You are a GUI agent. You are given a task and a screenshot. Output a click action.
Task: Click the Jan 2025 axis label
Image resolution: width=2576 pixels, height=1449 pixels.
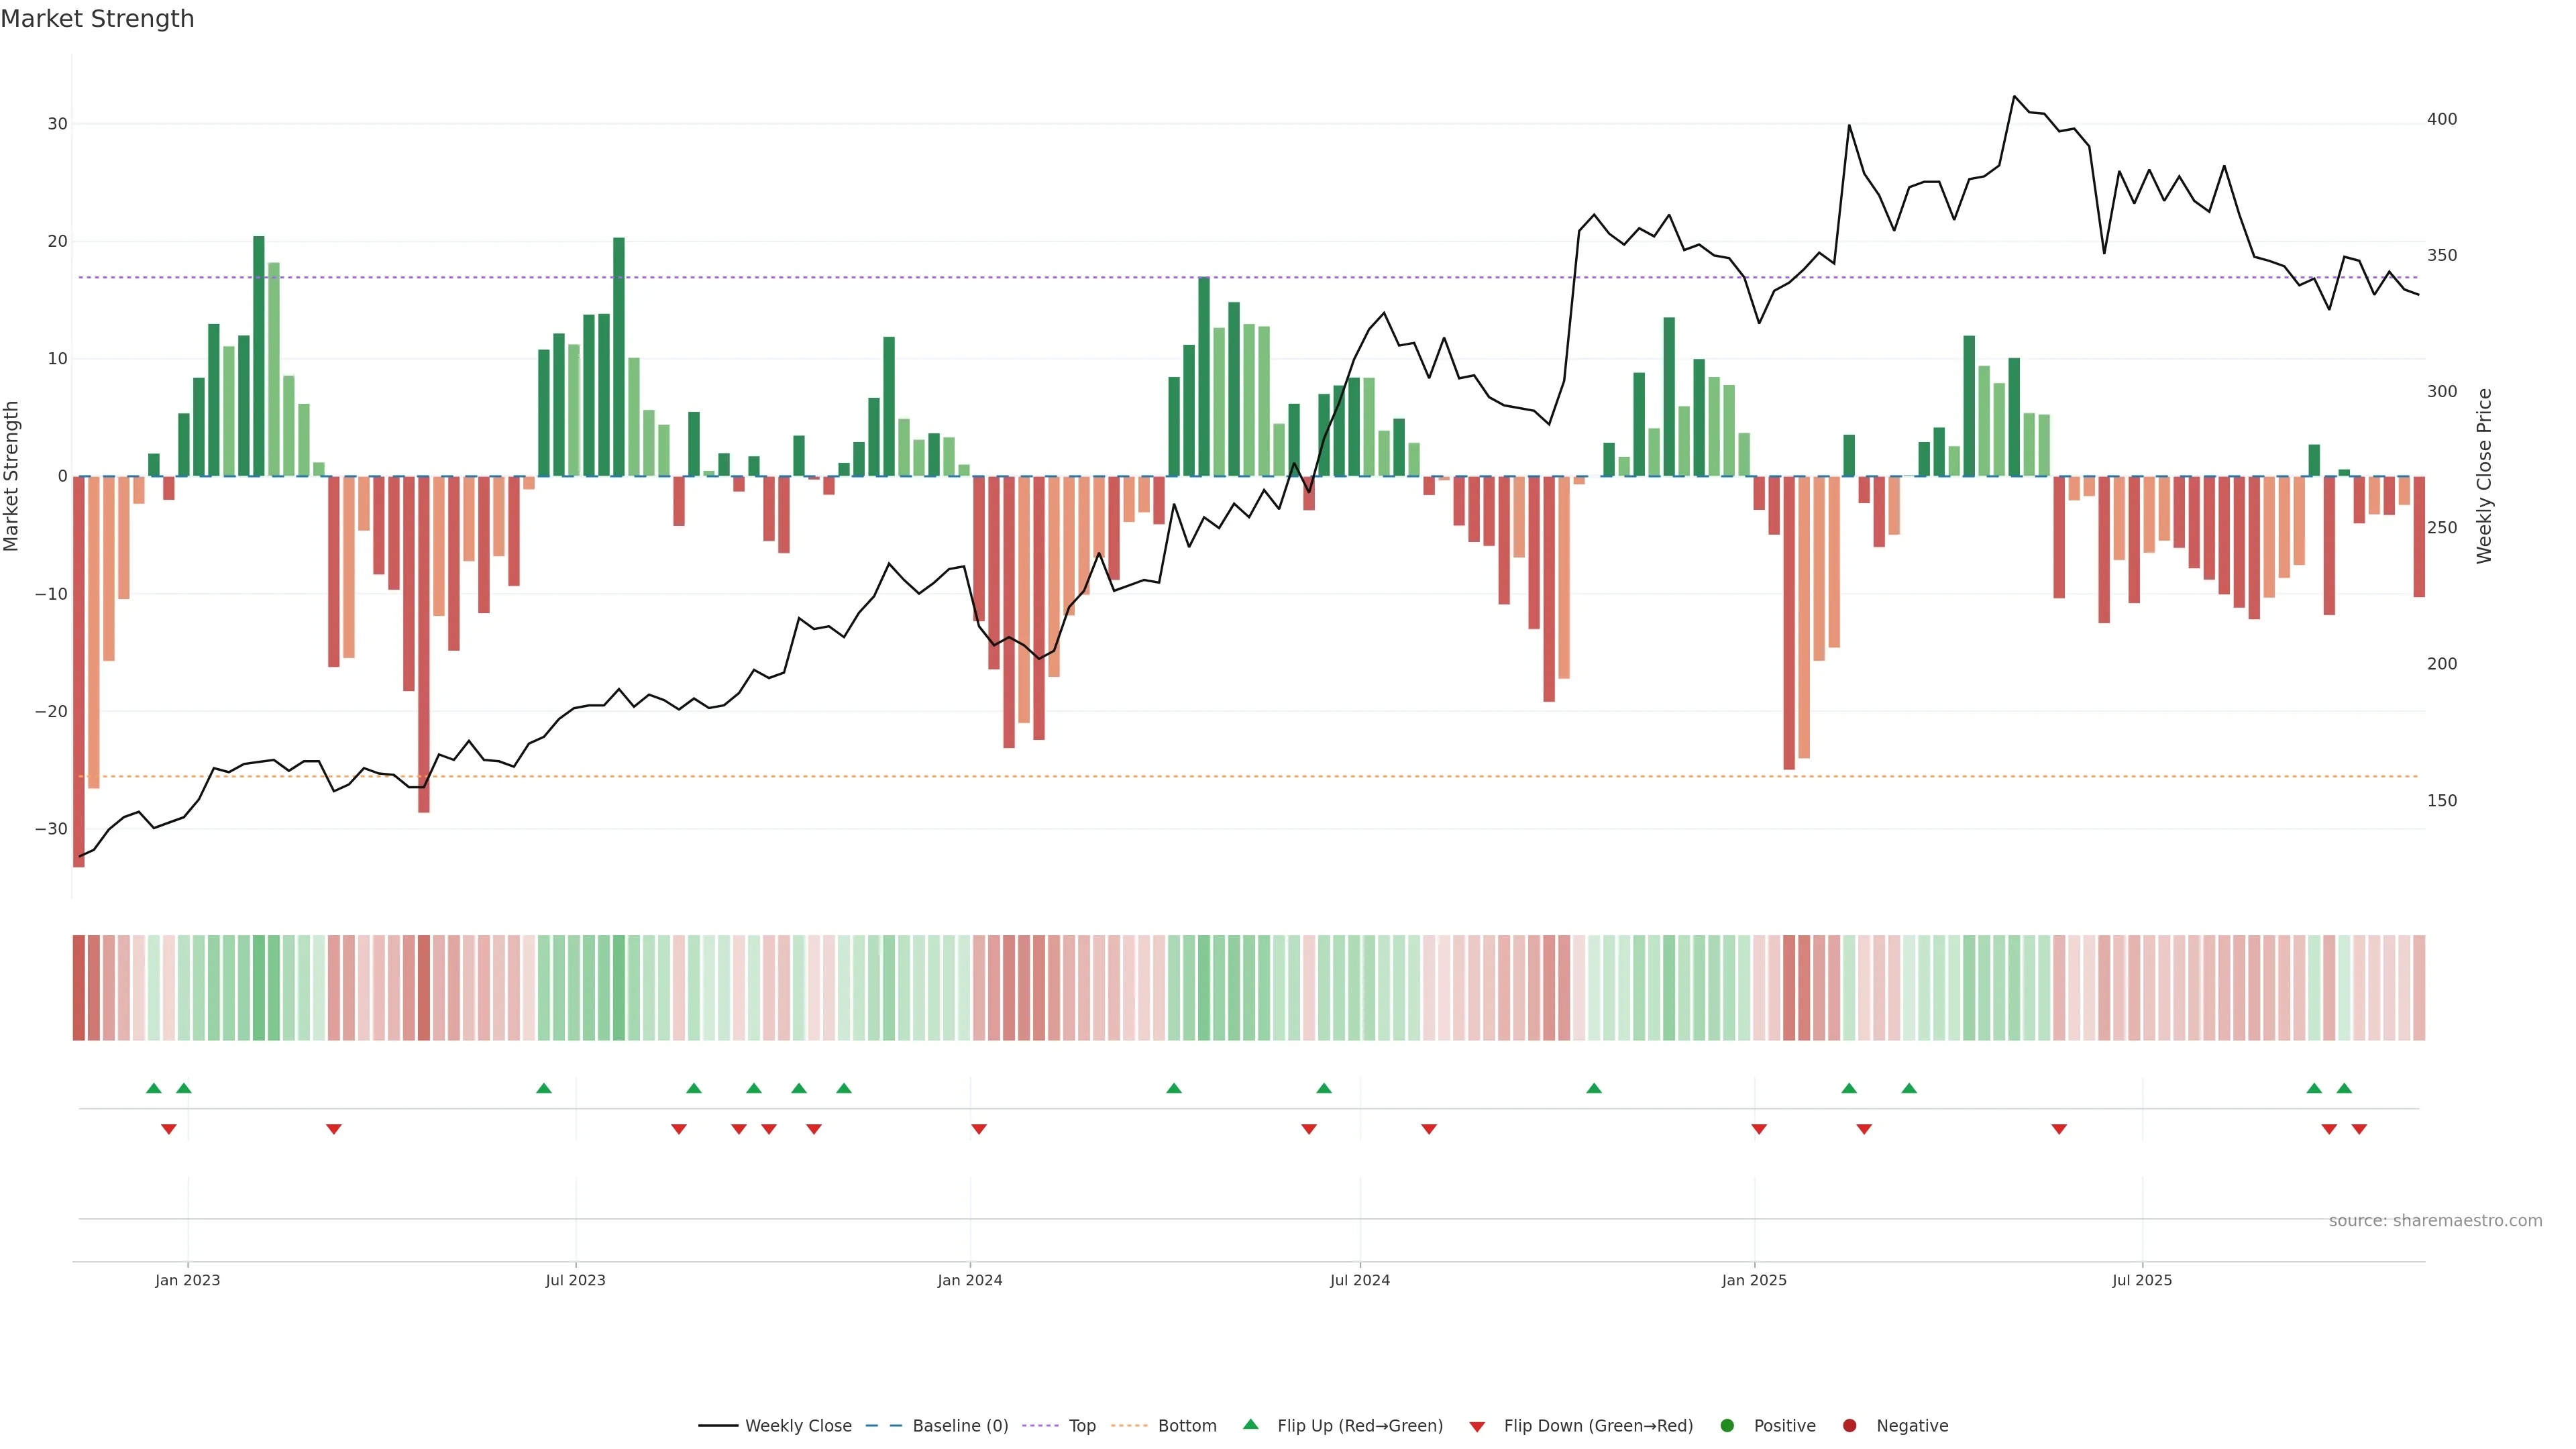point(1753,1280)
